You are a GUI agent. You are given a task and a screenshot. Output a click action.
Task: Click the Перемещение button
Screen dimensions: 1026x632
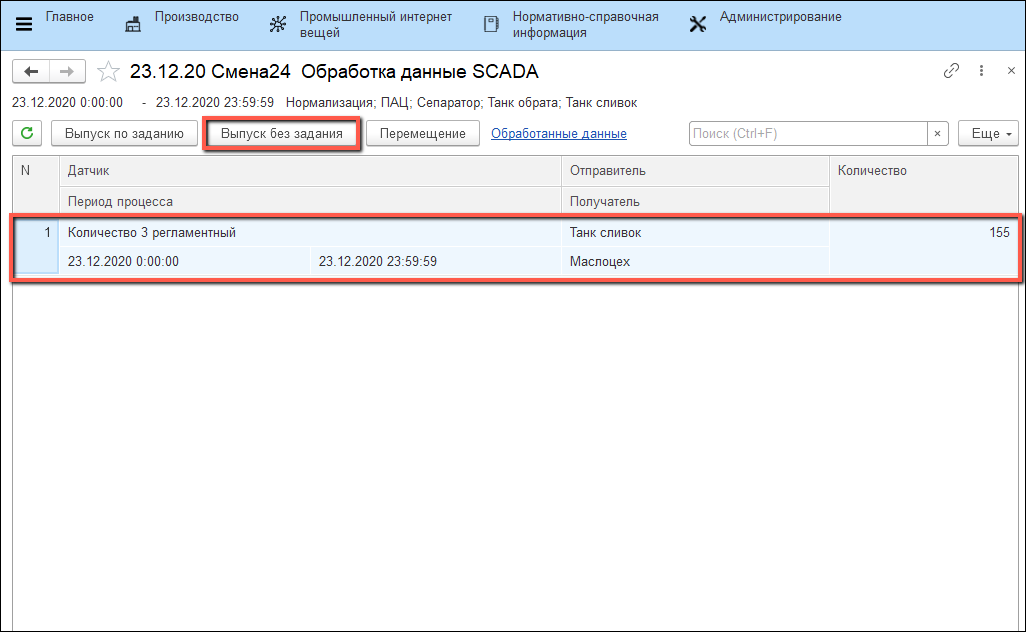pyautogui.click(x=422, y=134)
